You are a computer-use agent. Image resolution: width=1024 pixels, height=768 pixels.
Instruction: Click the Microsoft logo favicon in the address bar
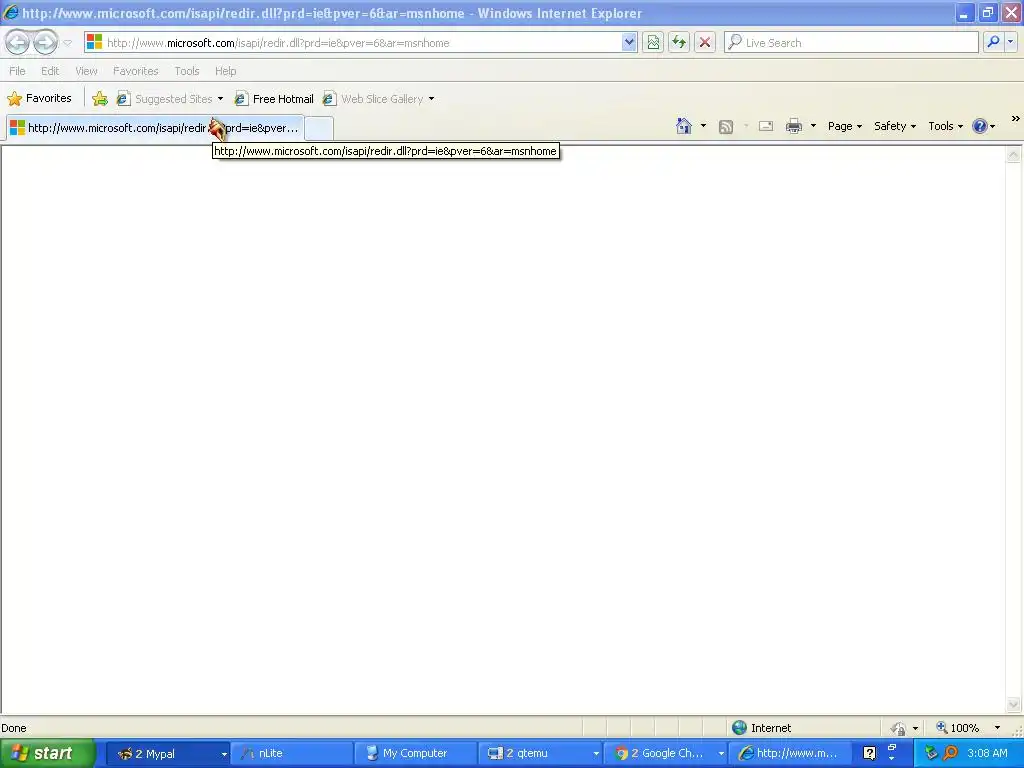point(95,42)
